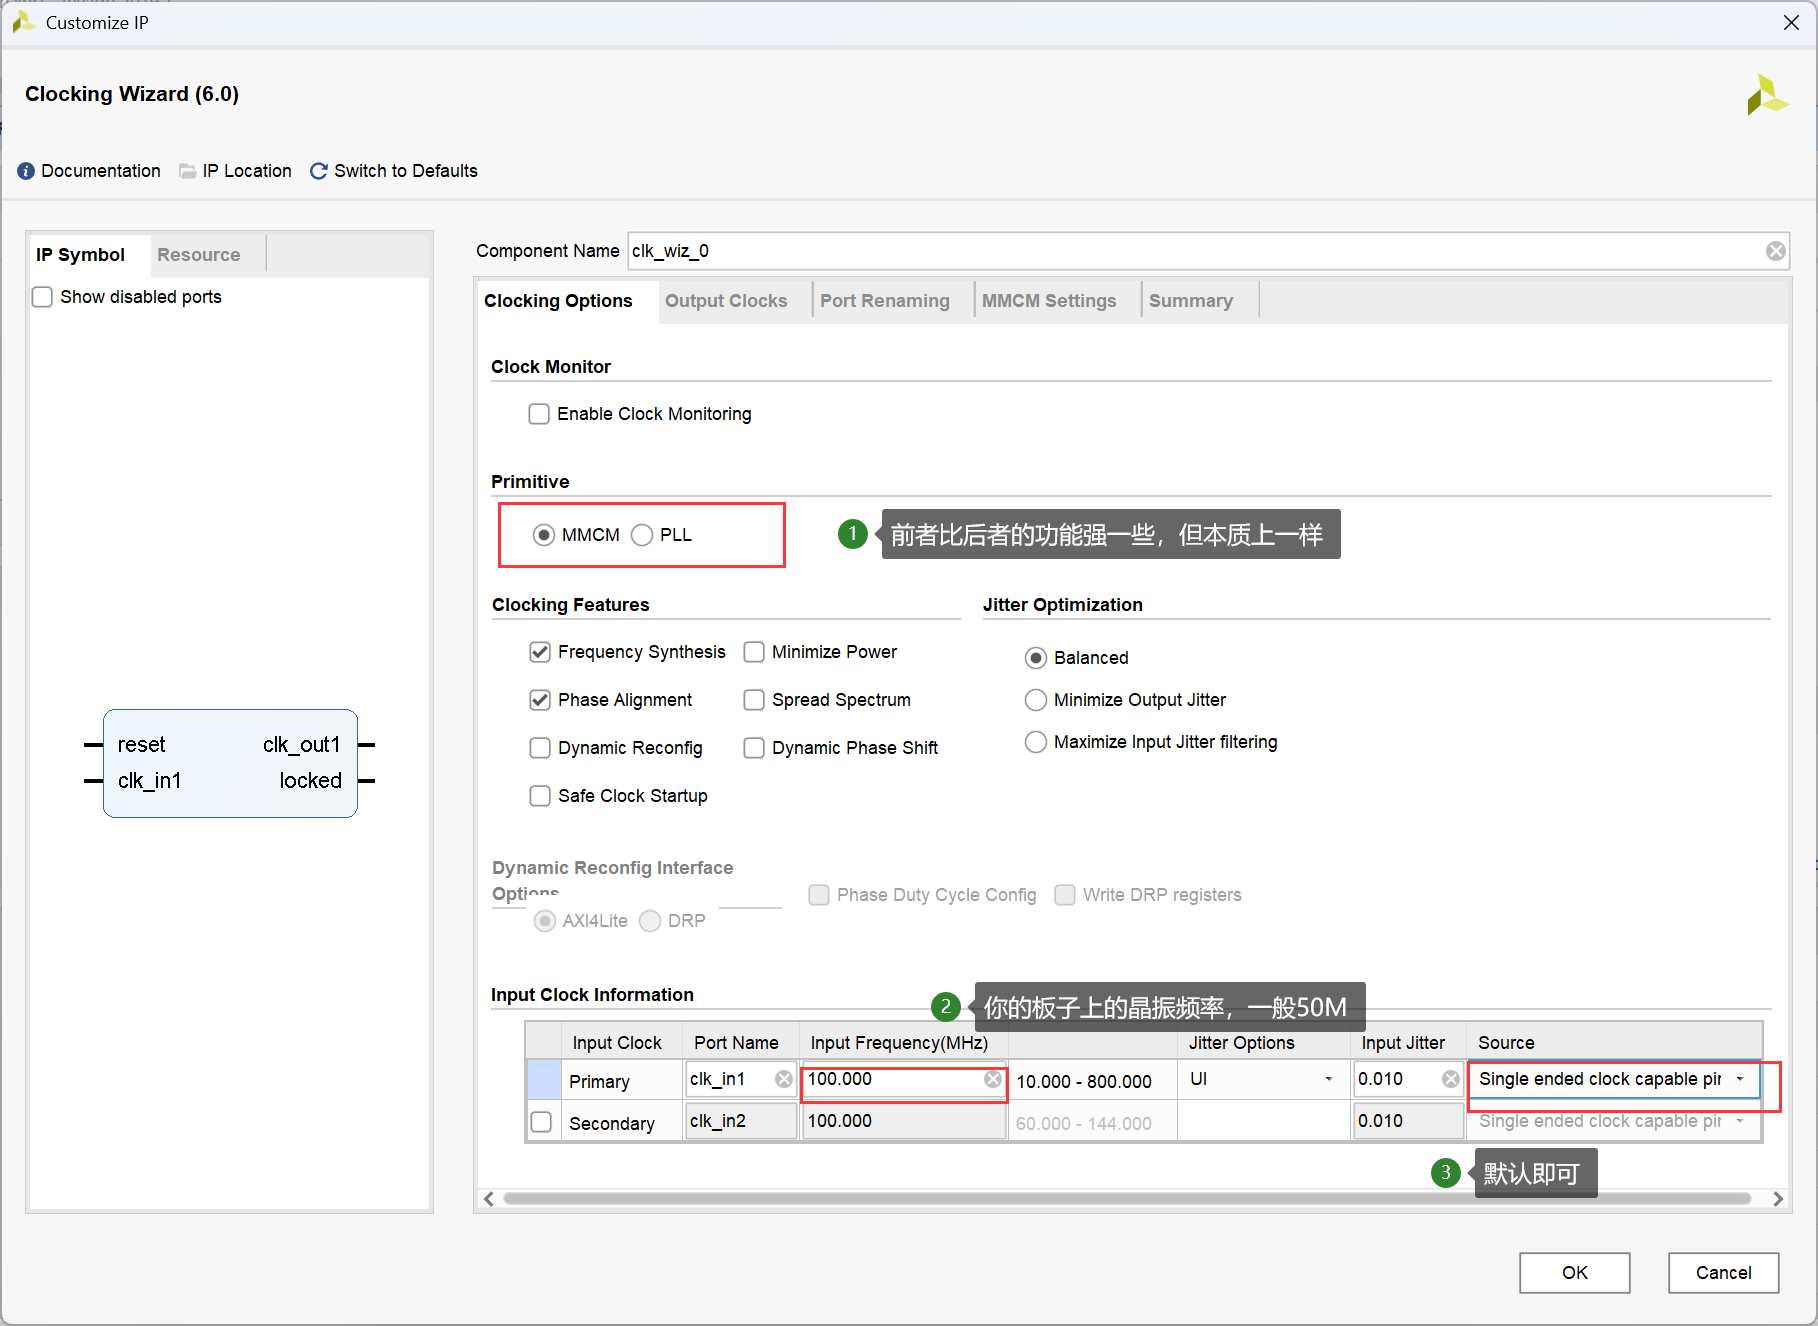Clear the Component Name field
1818x1326 pixels.
[x=1775, y=251]
